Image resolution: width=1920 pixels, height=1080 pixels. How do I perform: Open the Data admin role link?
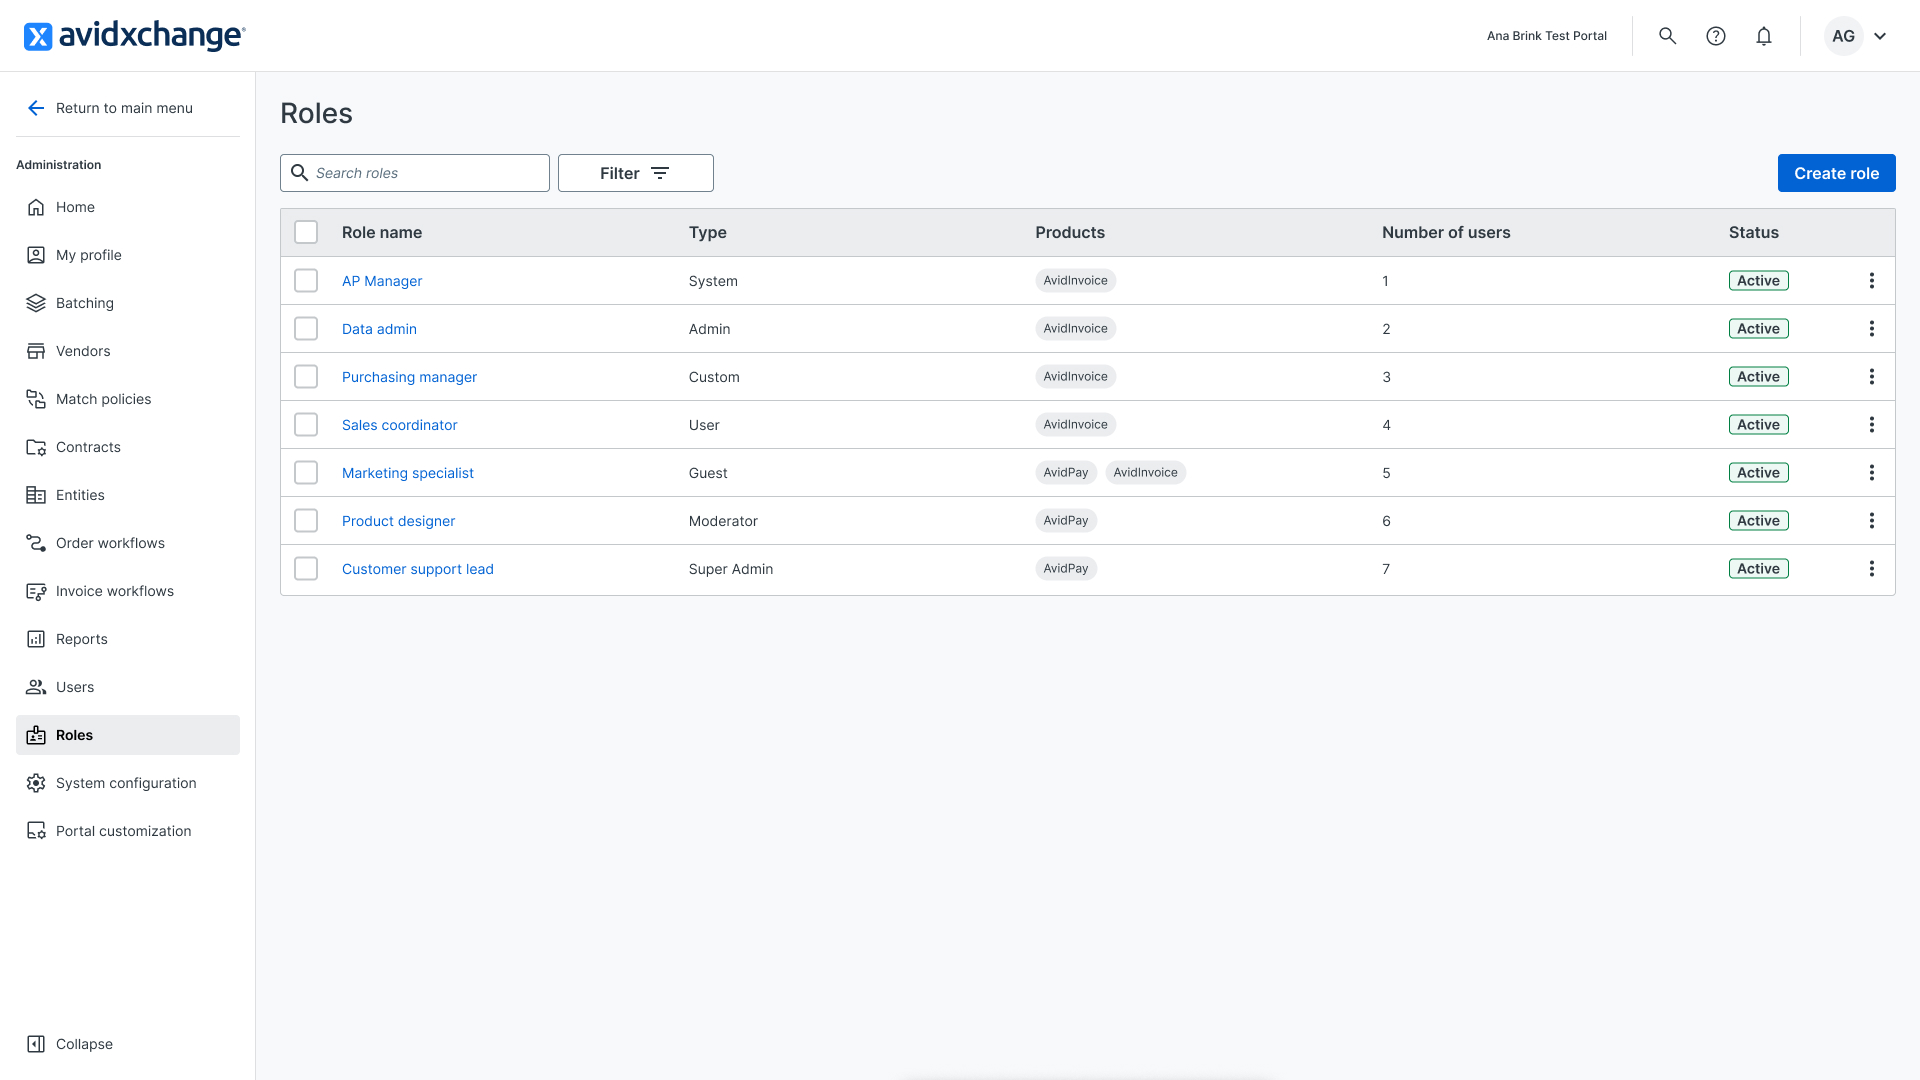point(379,329)
